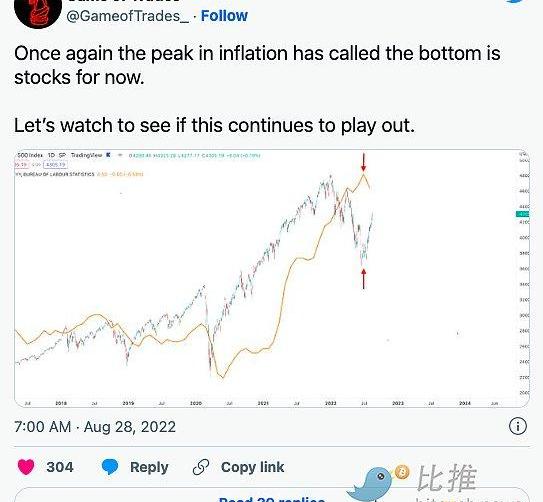
Task: Click the red arrow below the stock bottom
Action: pos(363,279)
